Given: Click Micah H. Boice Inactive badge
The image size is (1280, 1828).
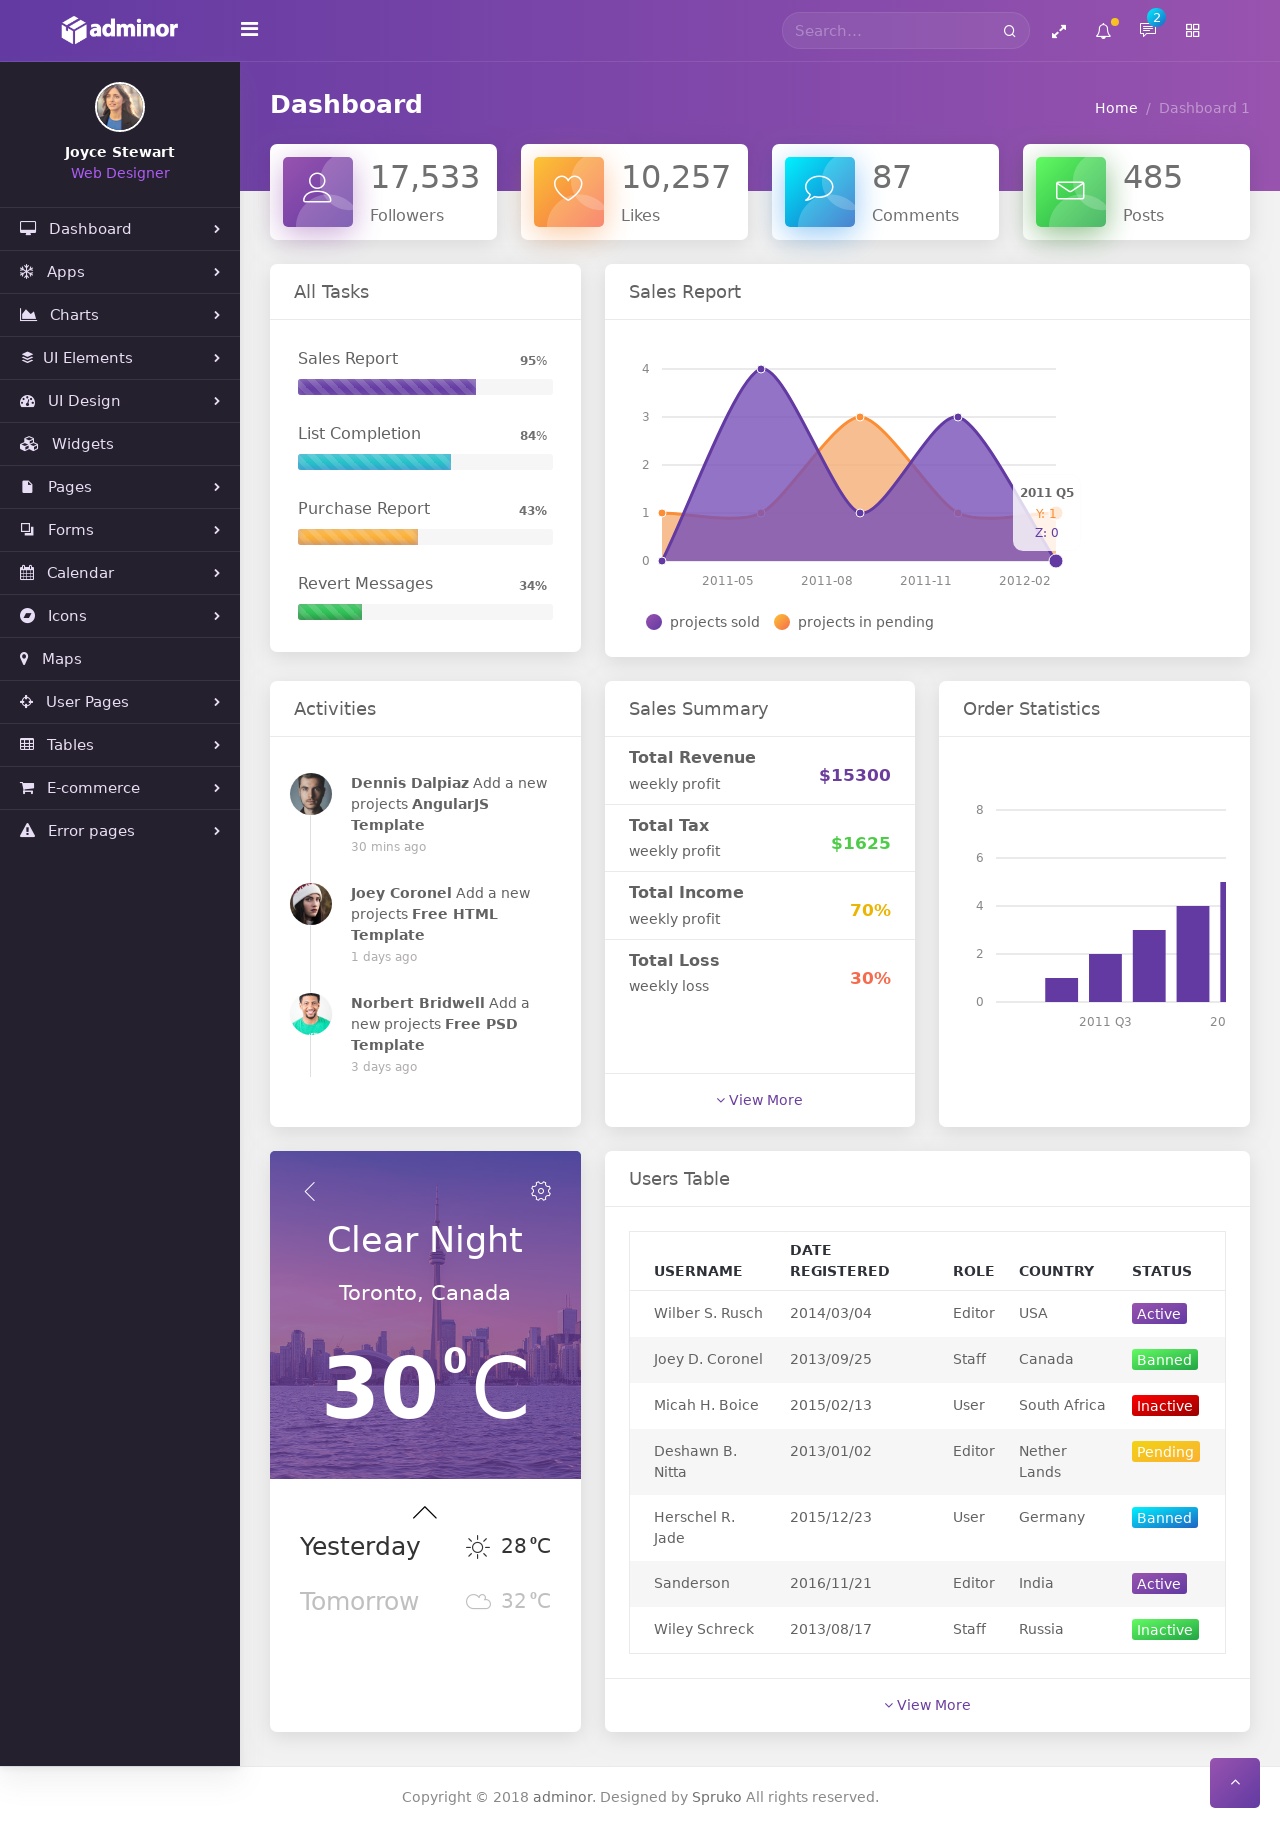Looking at the screenshot, I should 1165,1406.
